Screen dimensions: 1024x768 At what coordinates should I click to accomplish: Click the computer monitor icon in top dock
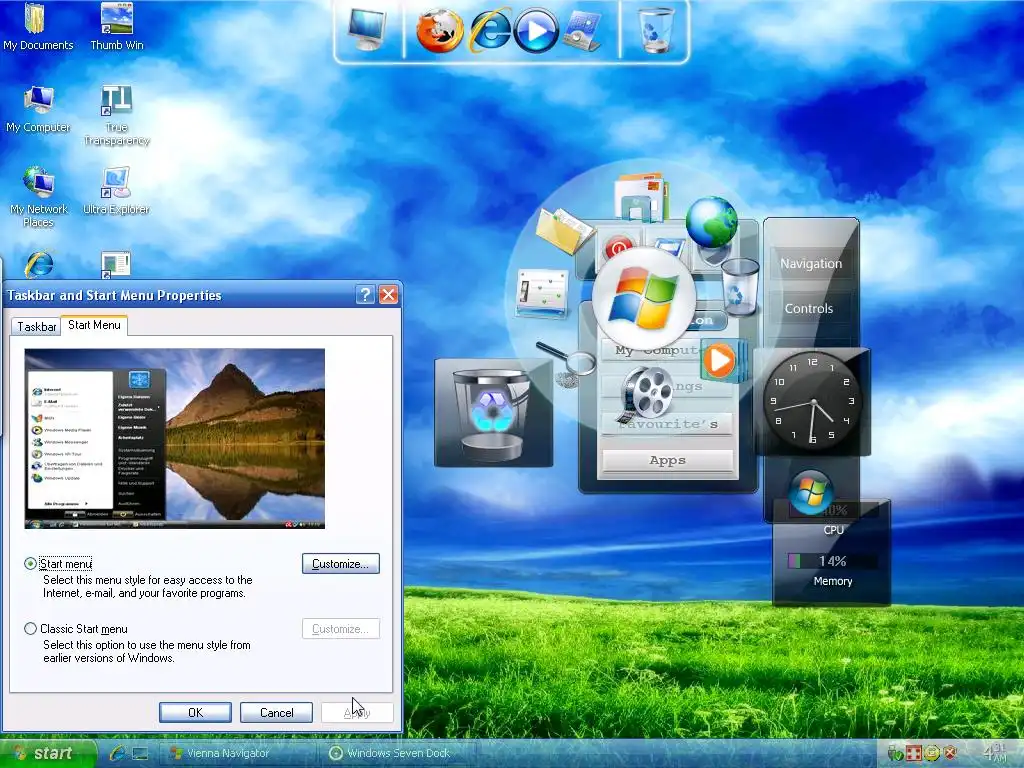(x=367, y=29)
